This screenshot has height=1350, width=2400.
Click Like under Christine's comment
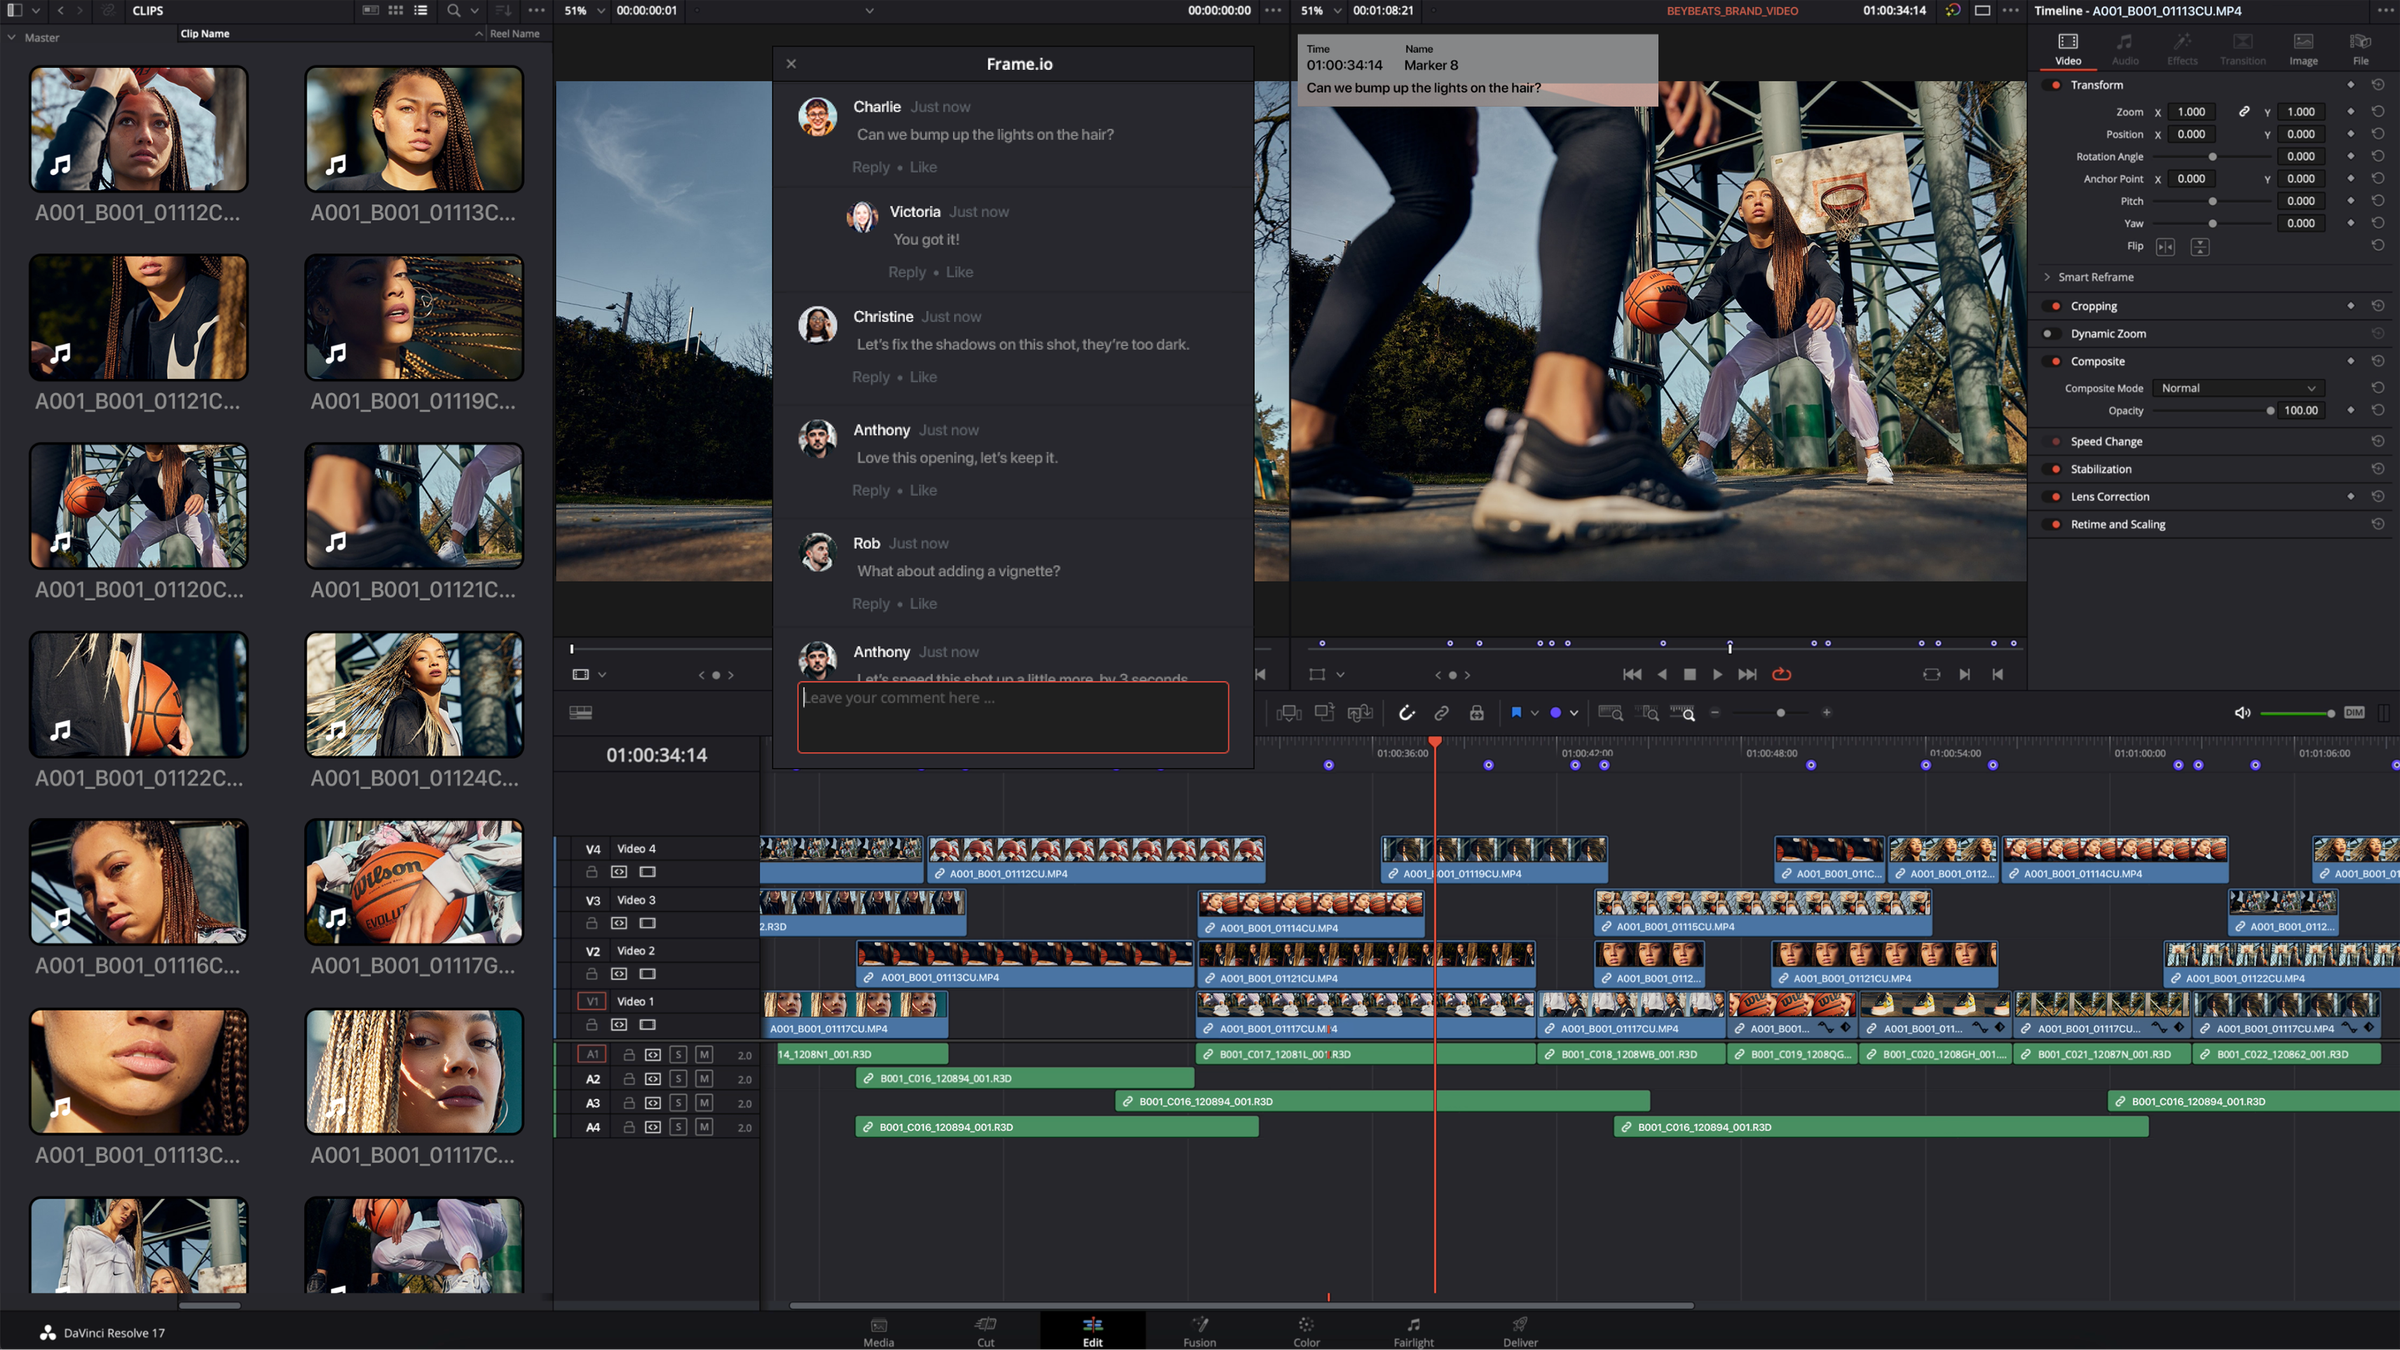923,377
